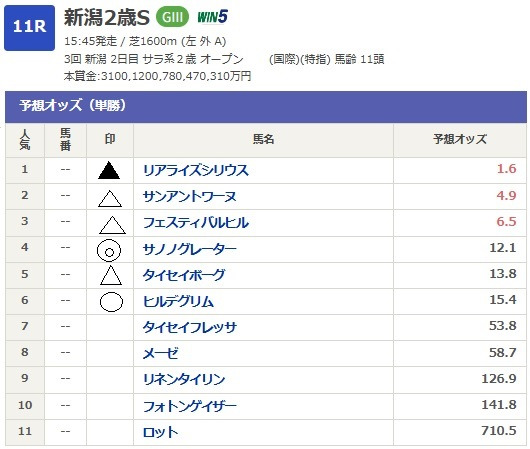Click double circle mark for サノノグレーター
The height and width of the screenshot is (449, 530).
[109, 251]
